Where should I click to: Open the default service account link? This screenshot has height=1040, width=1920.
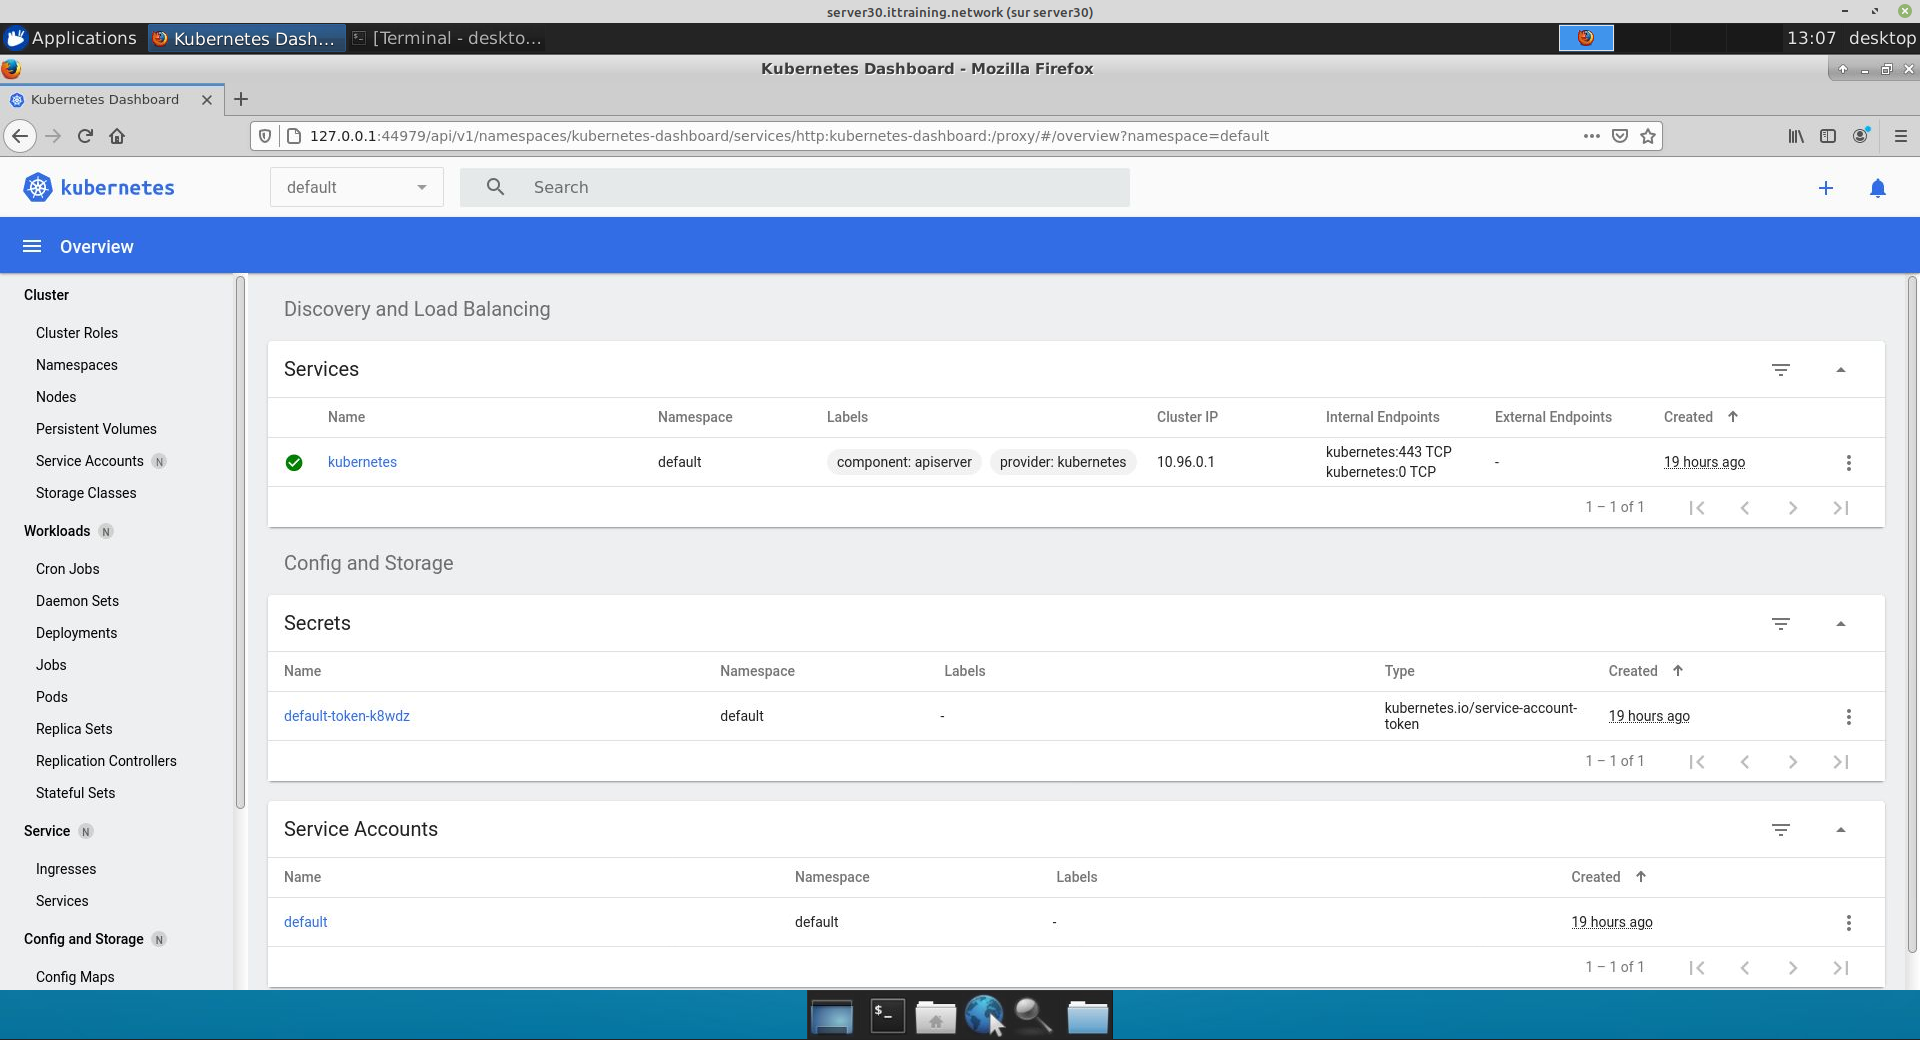(305, 922)
